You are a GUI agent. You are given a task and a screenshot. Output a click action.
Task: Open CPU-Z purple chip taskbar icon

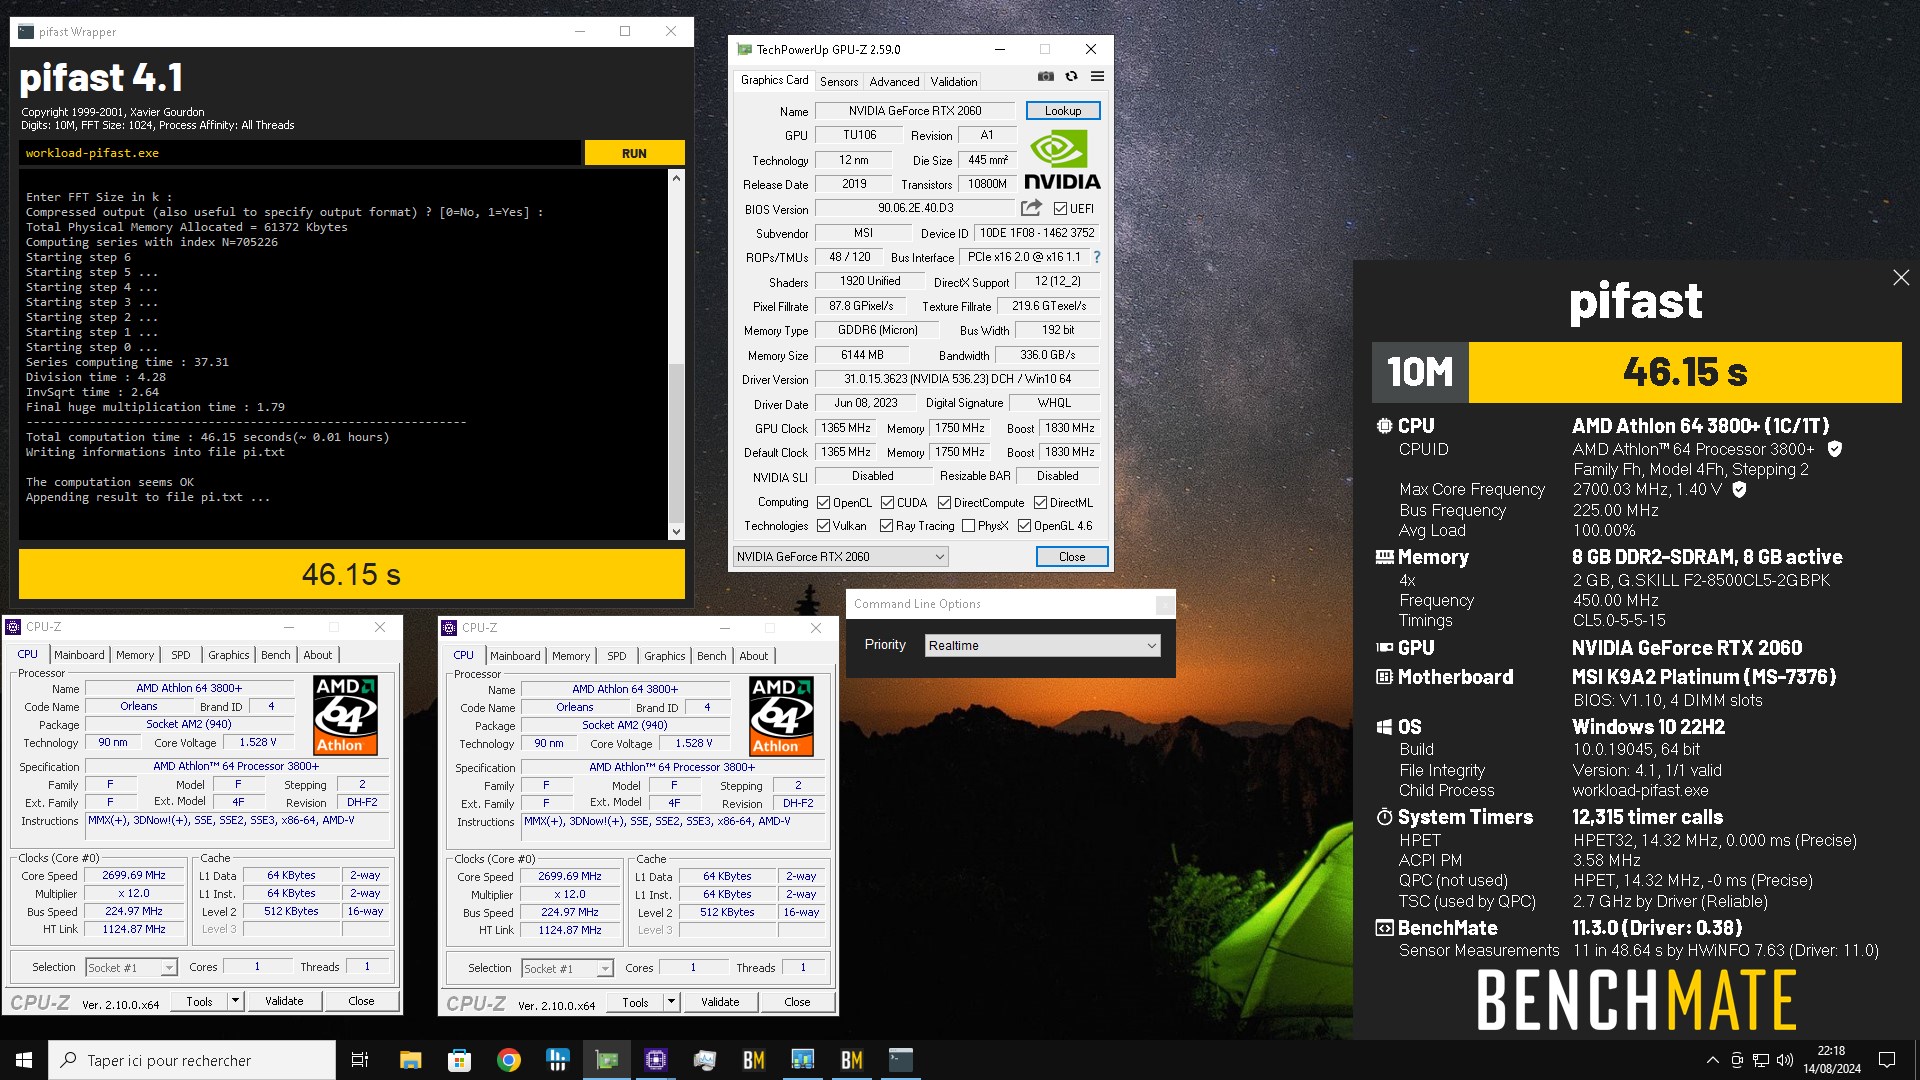point(655,1060)
